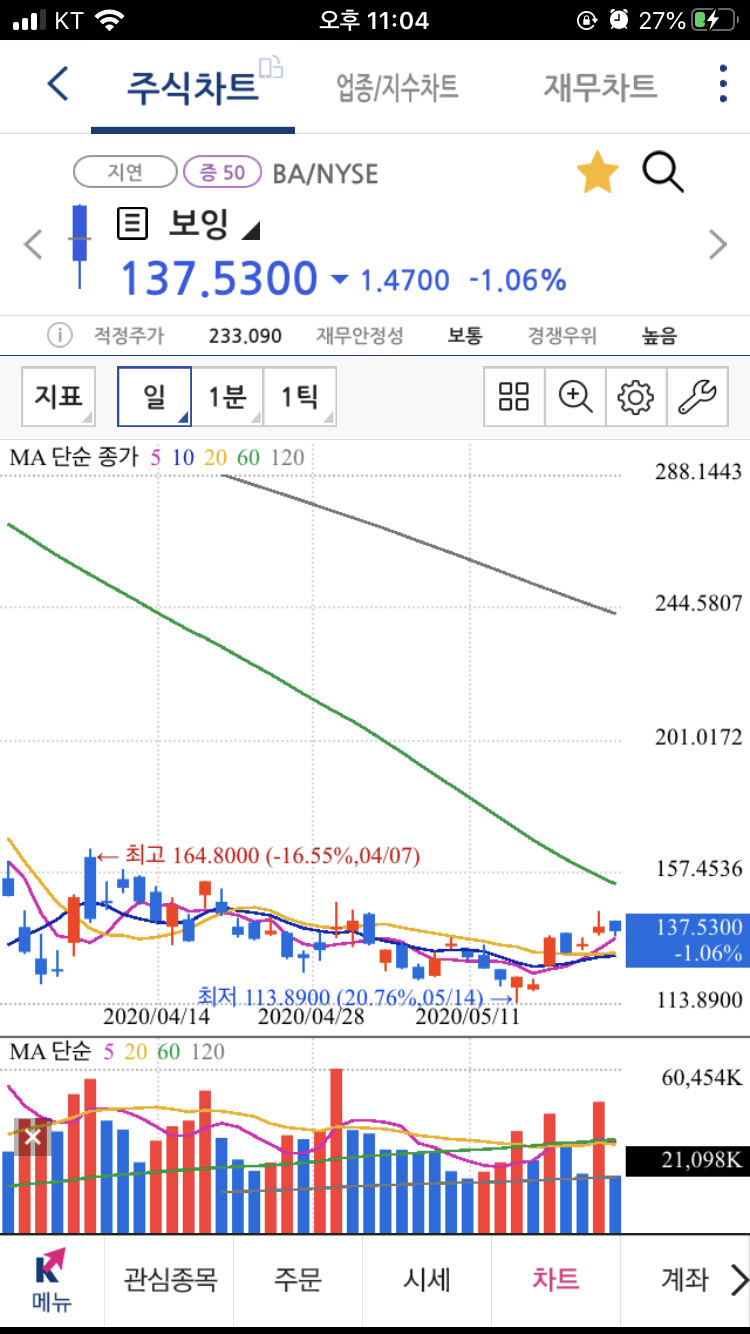Image resolution: width=750 pixels, height=1334 pixels.
Task: Tap the price change 1.4700
Action: (x=405, y=280)
